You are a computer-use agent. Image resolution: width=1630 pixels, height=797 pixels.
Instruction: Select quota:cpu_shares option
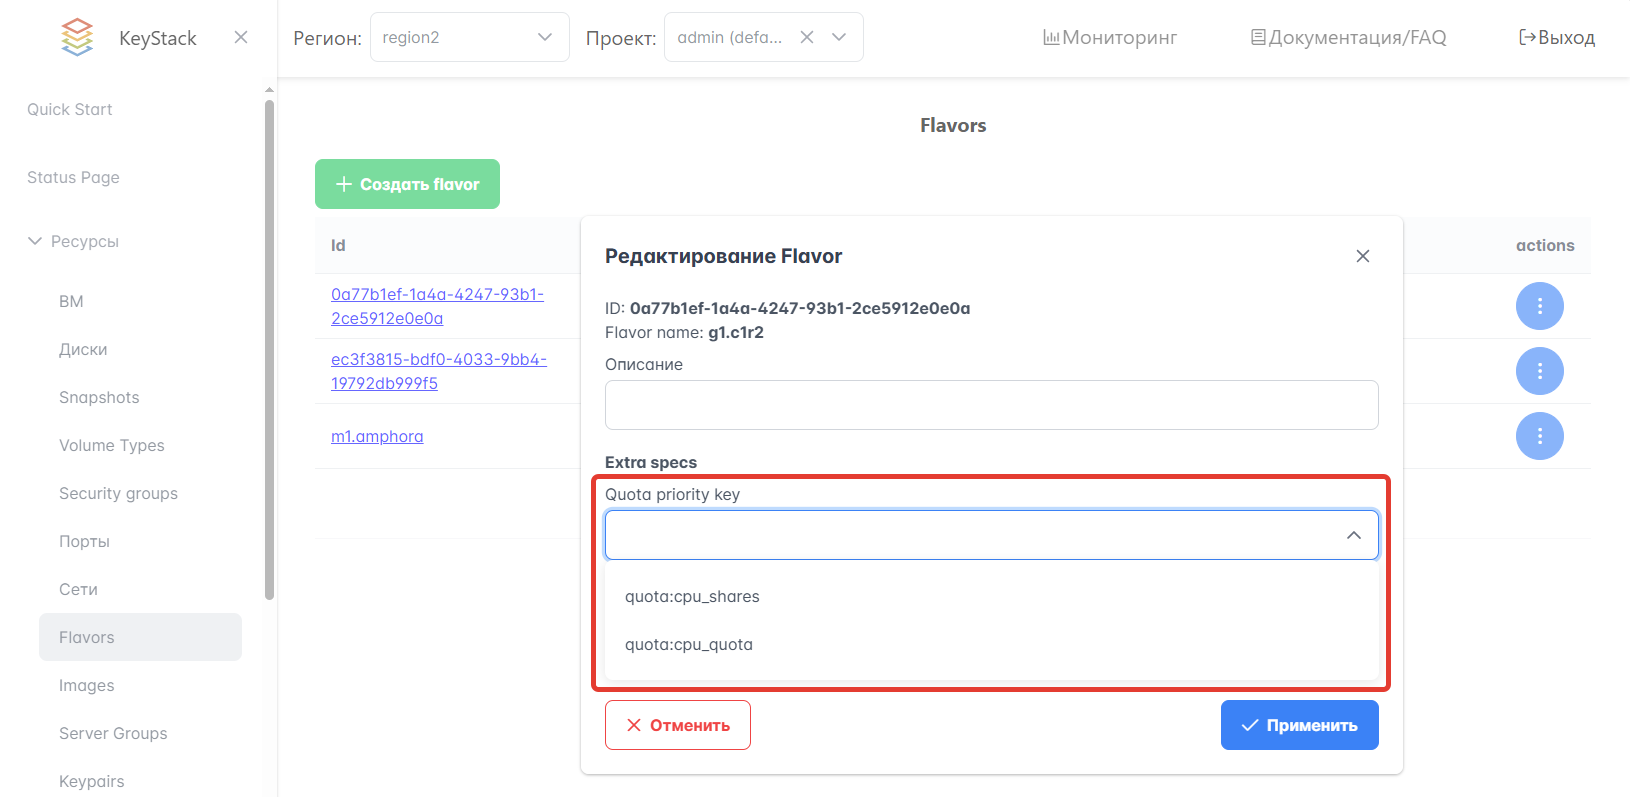[x=692, y=597]
